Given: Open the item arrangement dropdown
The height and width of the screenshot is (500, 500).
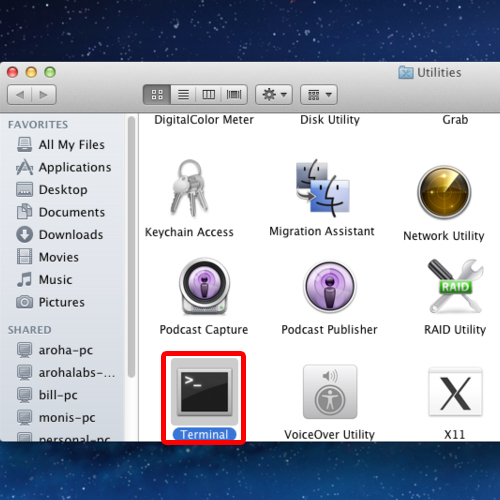Looking at the screenshot, I should click(319, 95).
